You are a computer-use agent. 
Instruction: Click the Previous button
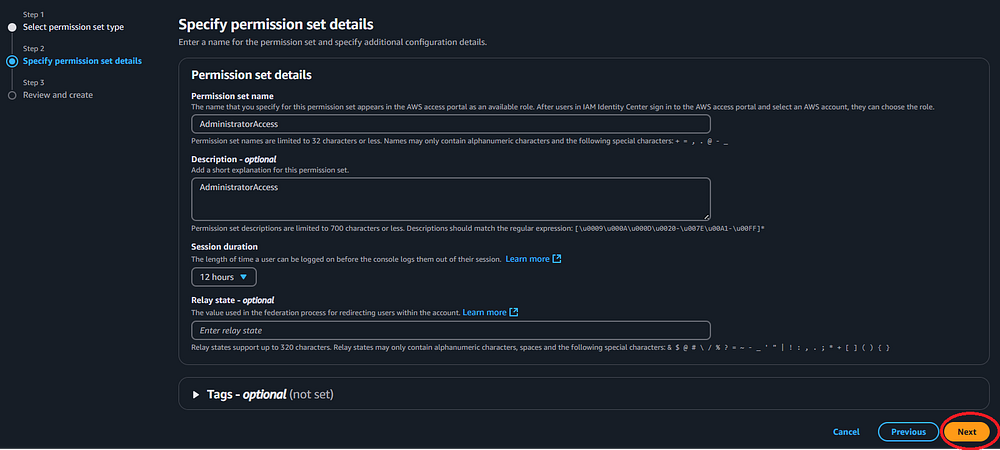point(908,432)
